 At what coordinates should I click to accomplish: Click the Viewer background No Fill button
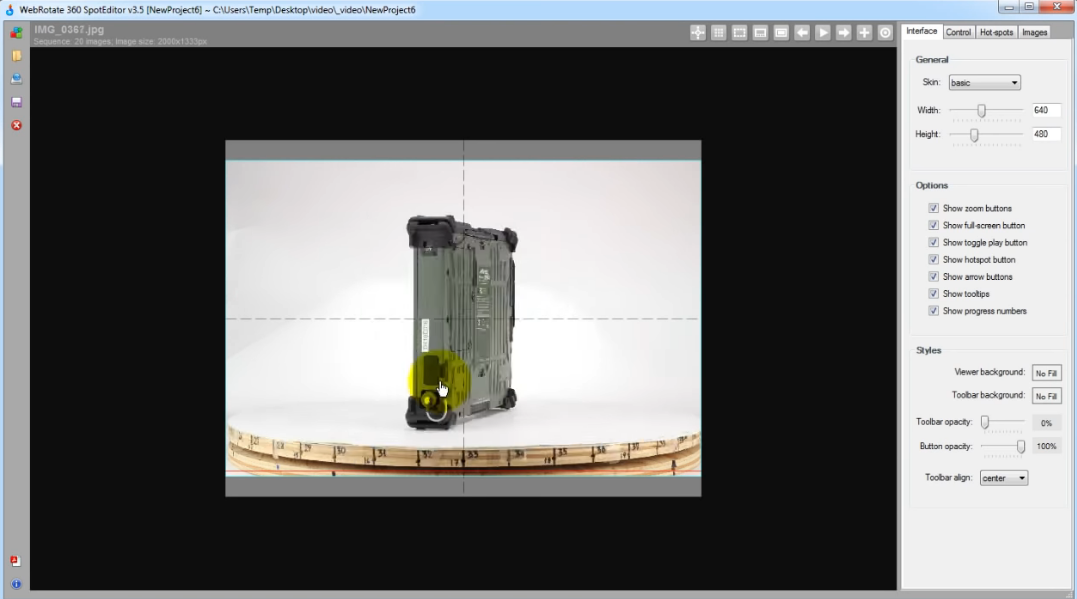1046,373
